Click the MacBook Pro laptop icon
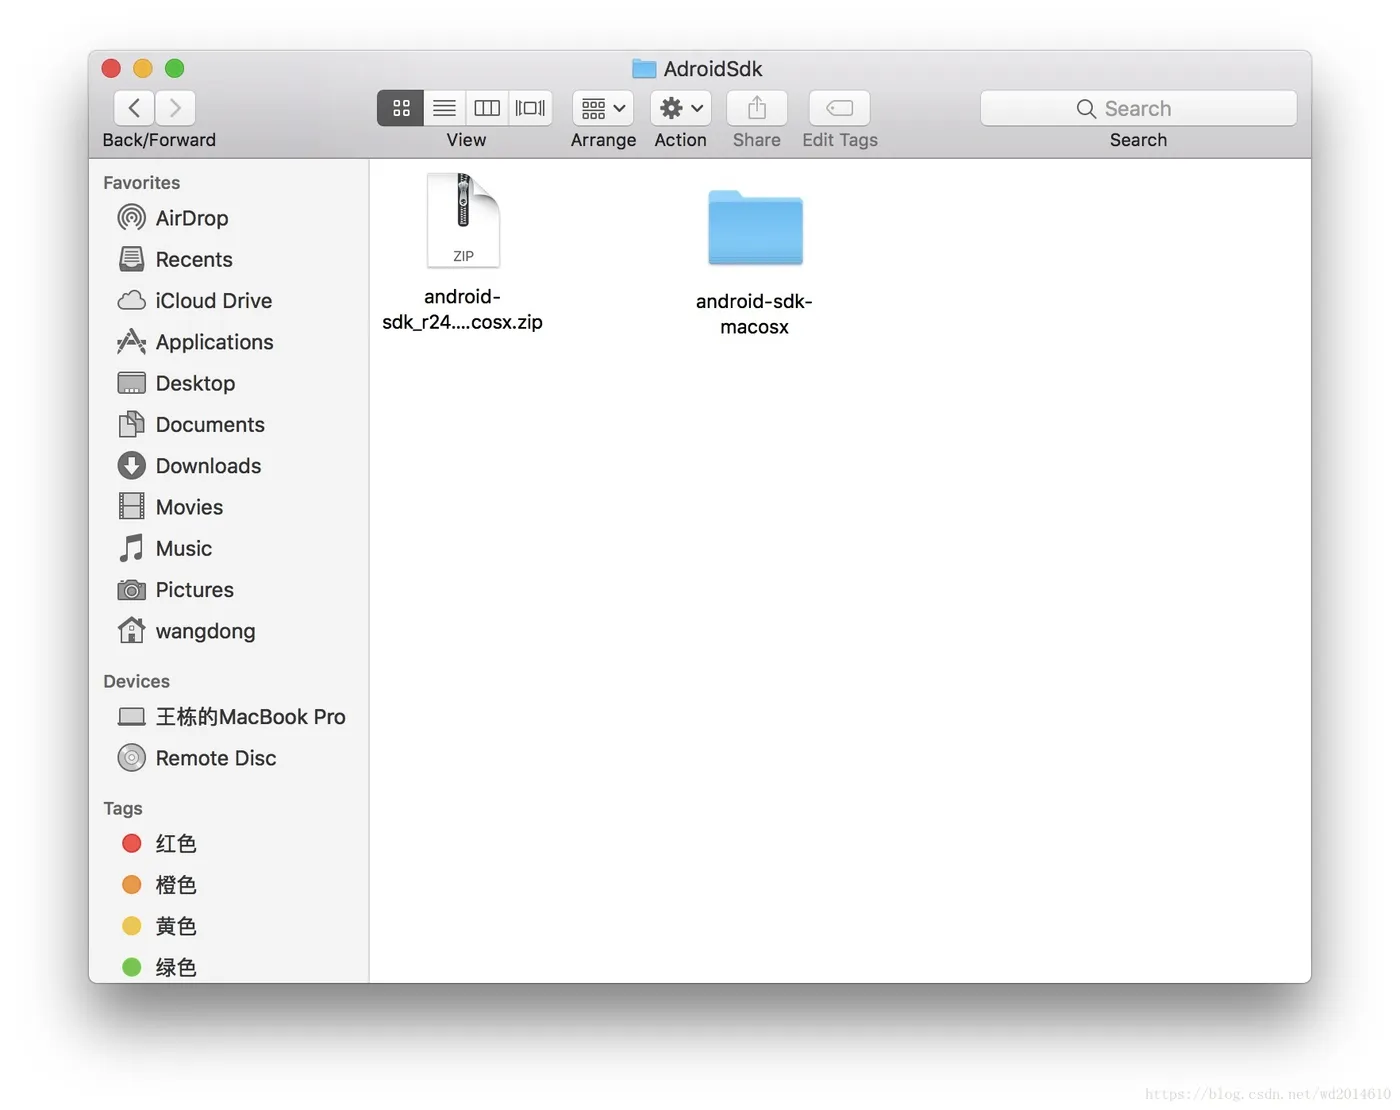This screenshot has width=1400, height=1110. [131, 717]
